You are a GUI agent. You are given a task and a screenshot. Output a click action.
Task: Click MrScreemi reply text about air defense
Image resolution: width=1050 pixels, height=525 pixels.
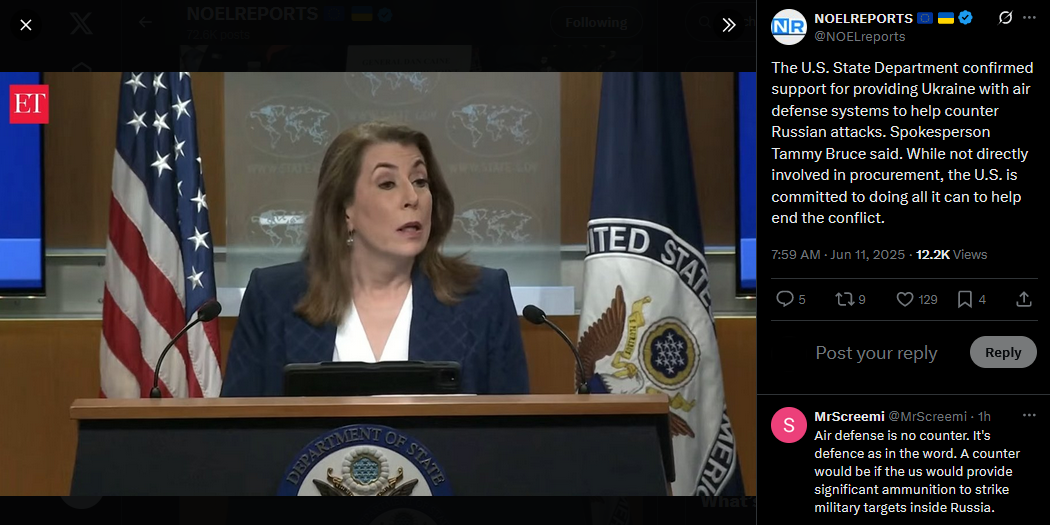pos(917,471)
